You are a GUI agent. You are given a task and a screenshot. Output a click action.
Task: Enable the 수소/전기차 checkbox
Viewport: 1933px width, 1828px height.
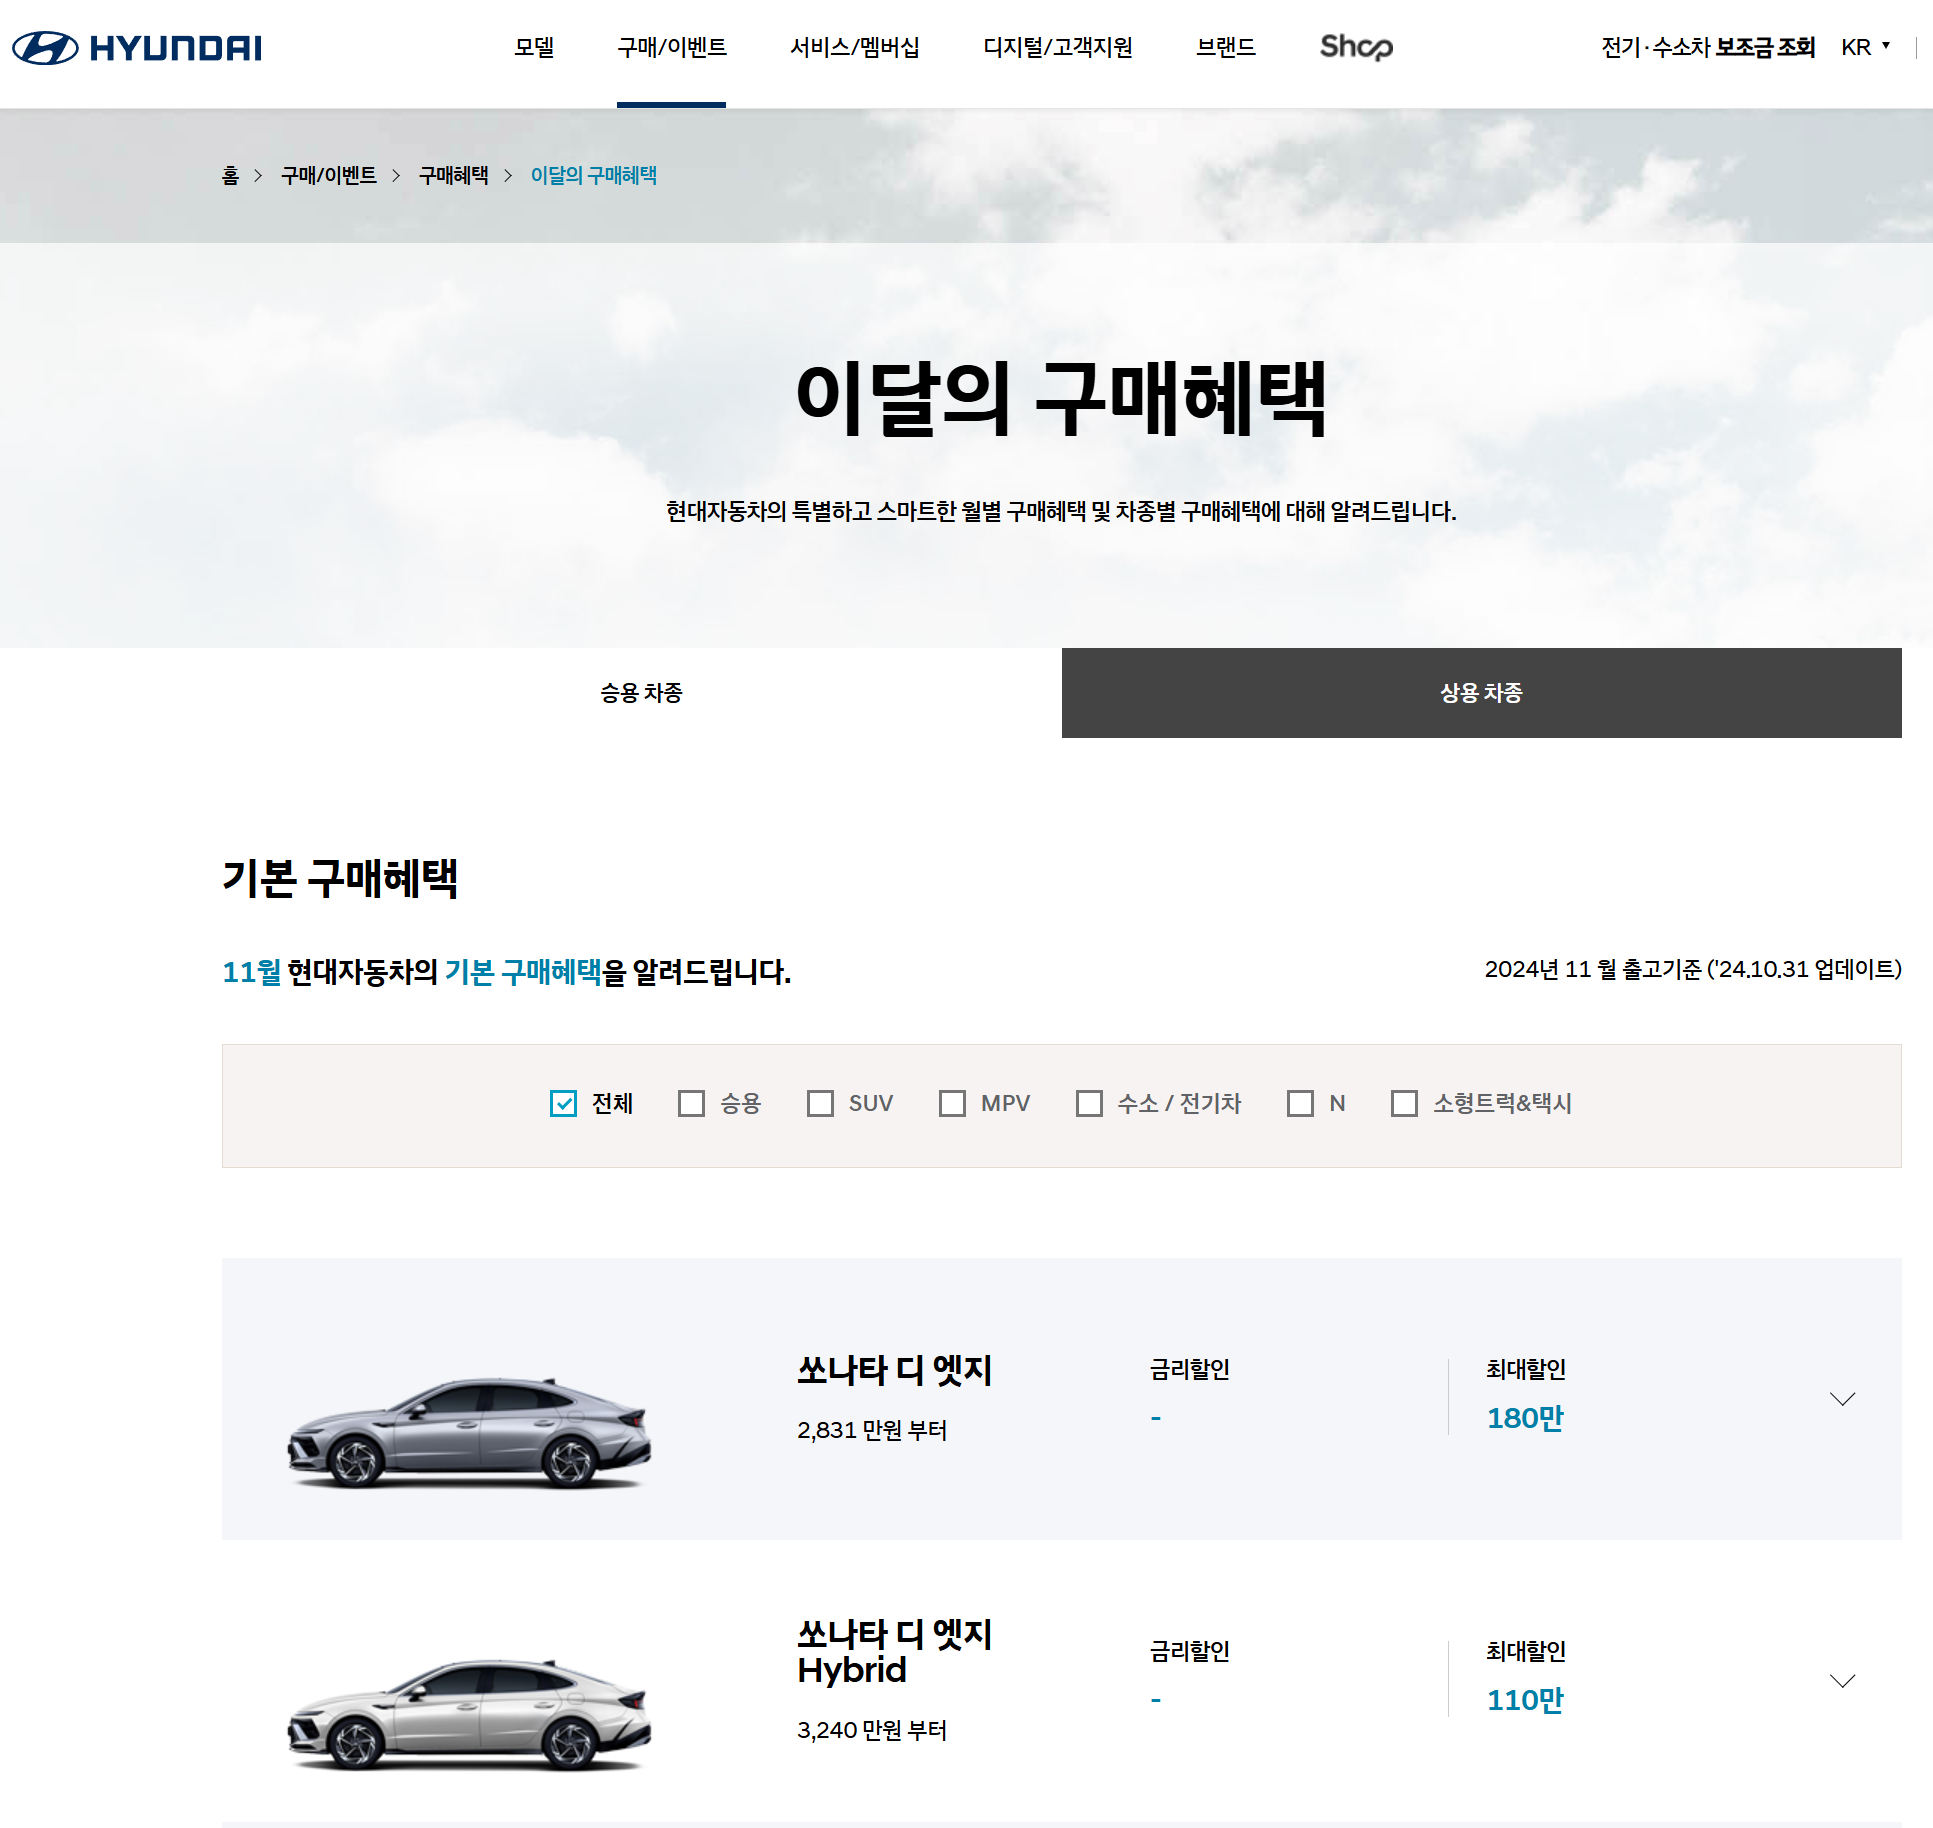click(1089, 1103)
